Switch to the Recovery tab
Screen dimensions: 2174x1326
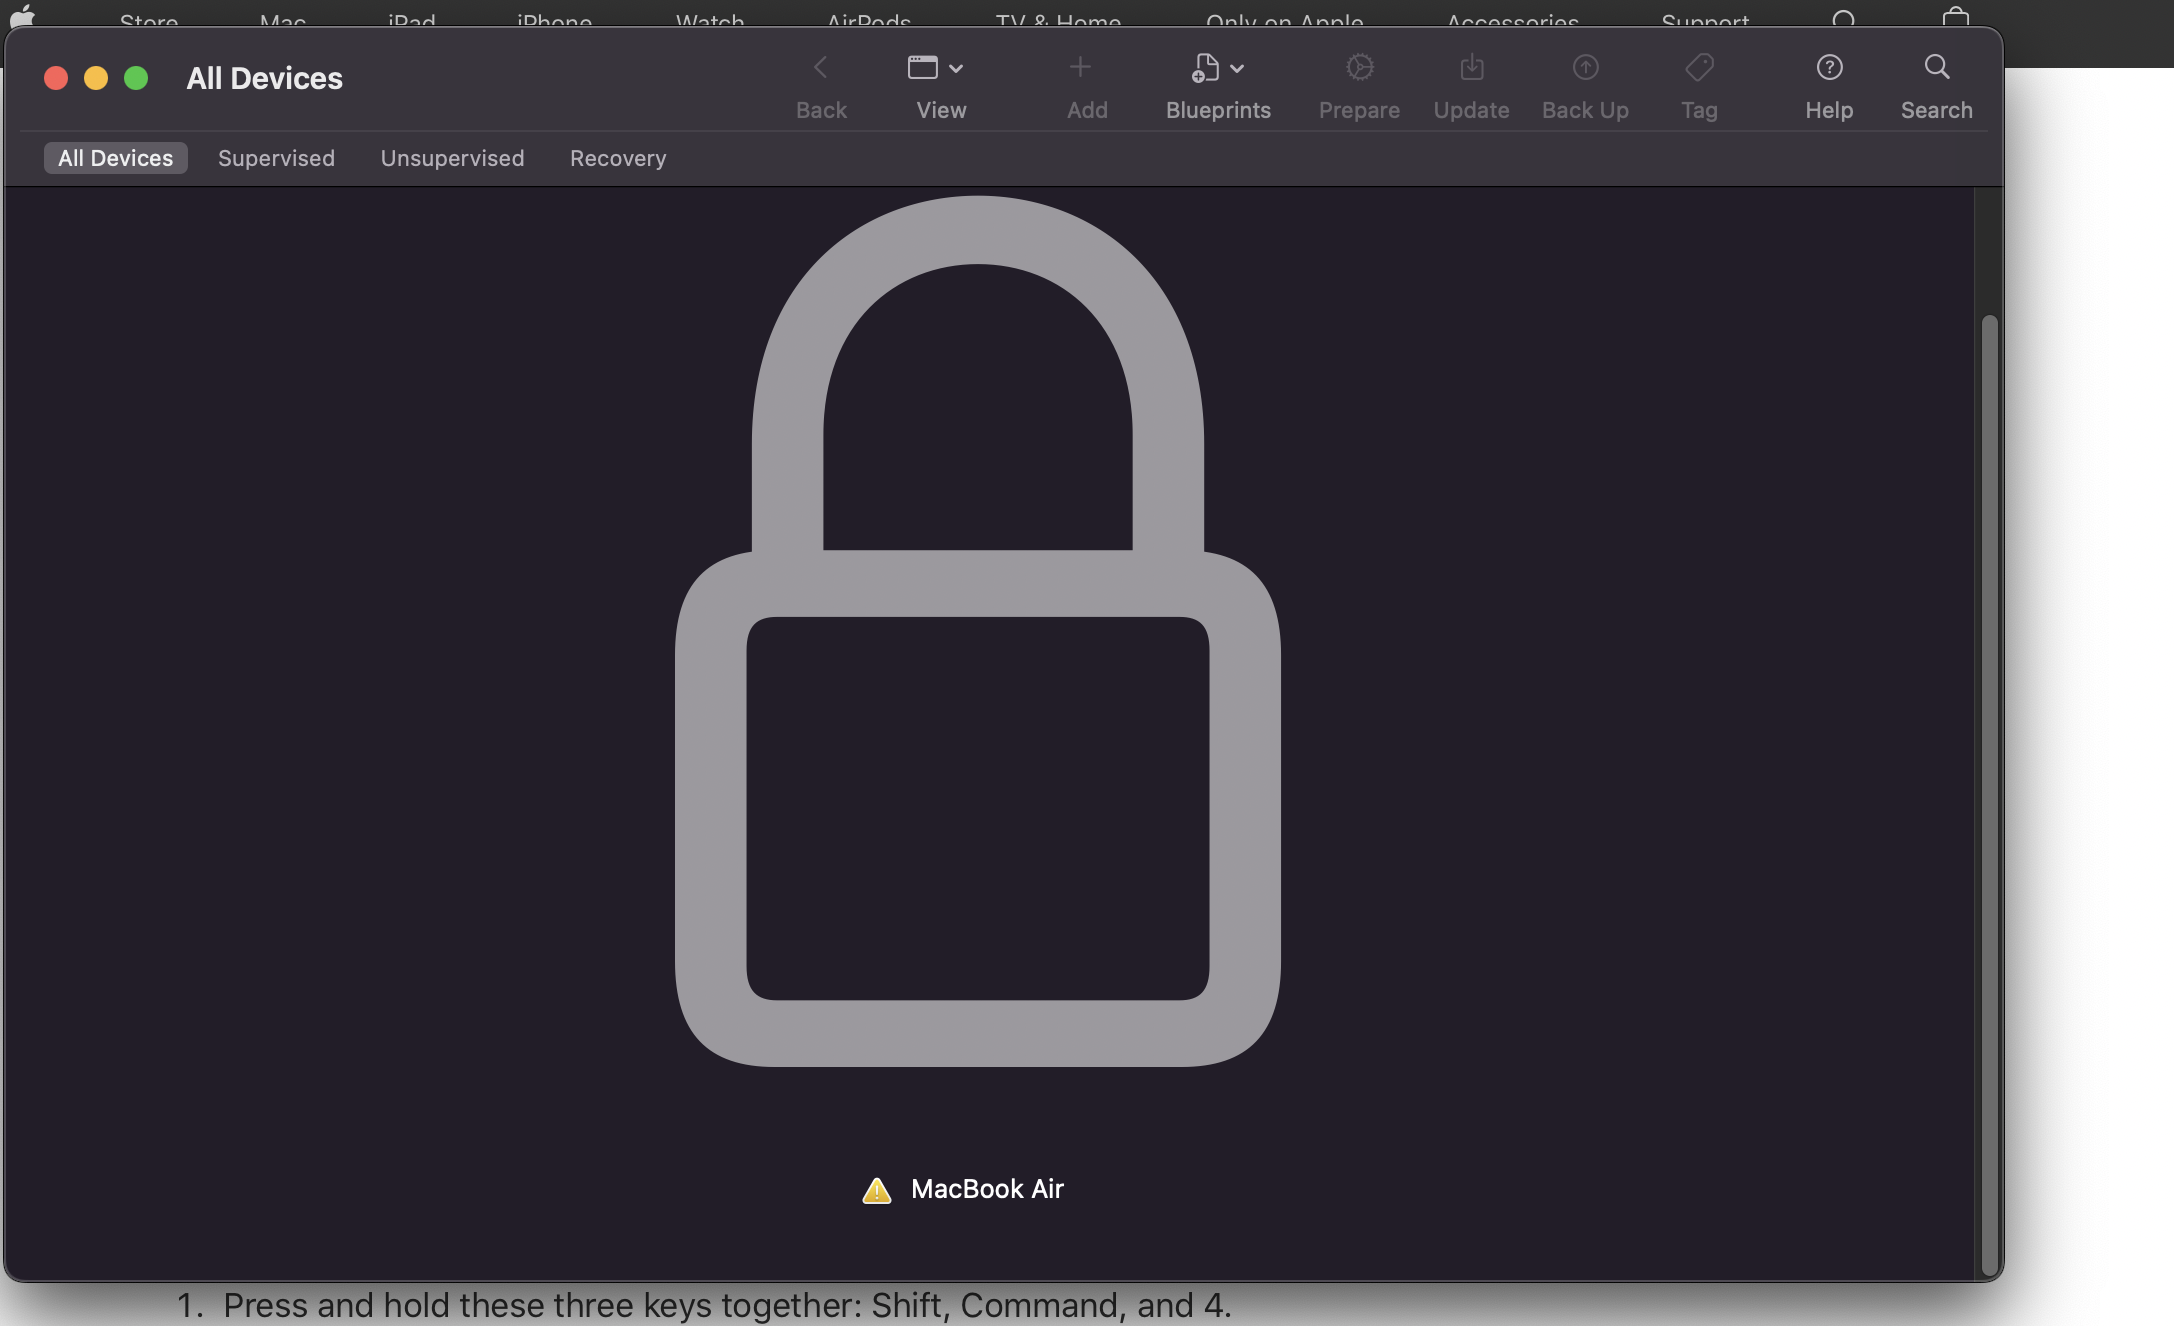618,158
